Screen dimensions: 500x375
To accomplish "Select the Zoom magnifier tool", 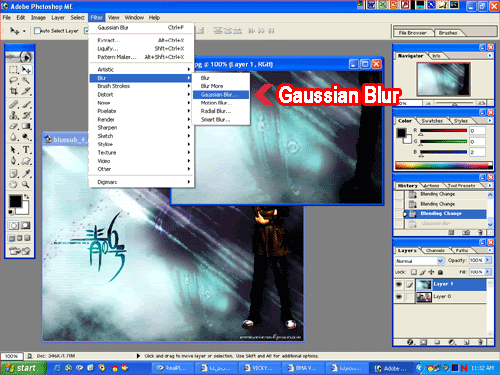I will [x=26, y=184].
